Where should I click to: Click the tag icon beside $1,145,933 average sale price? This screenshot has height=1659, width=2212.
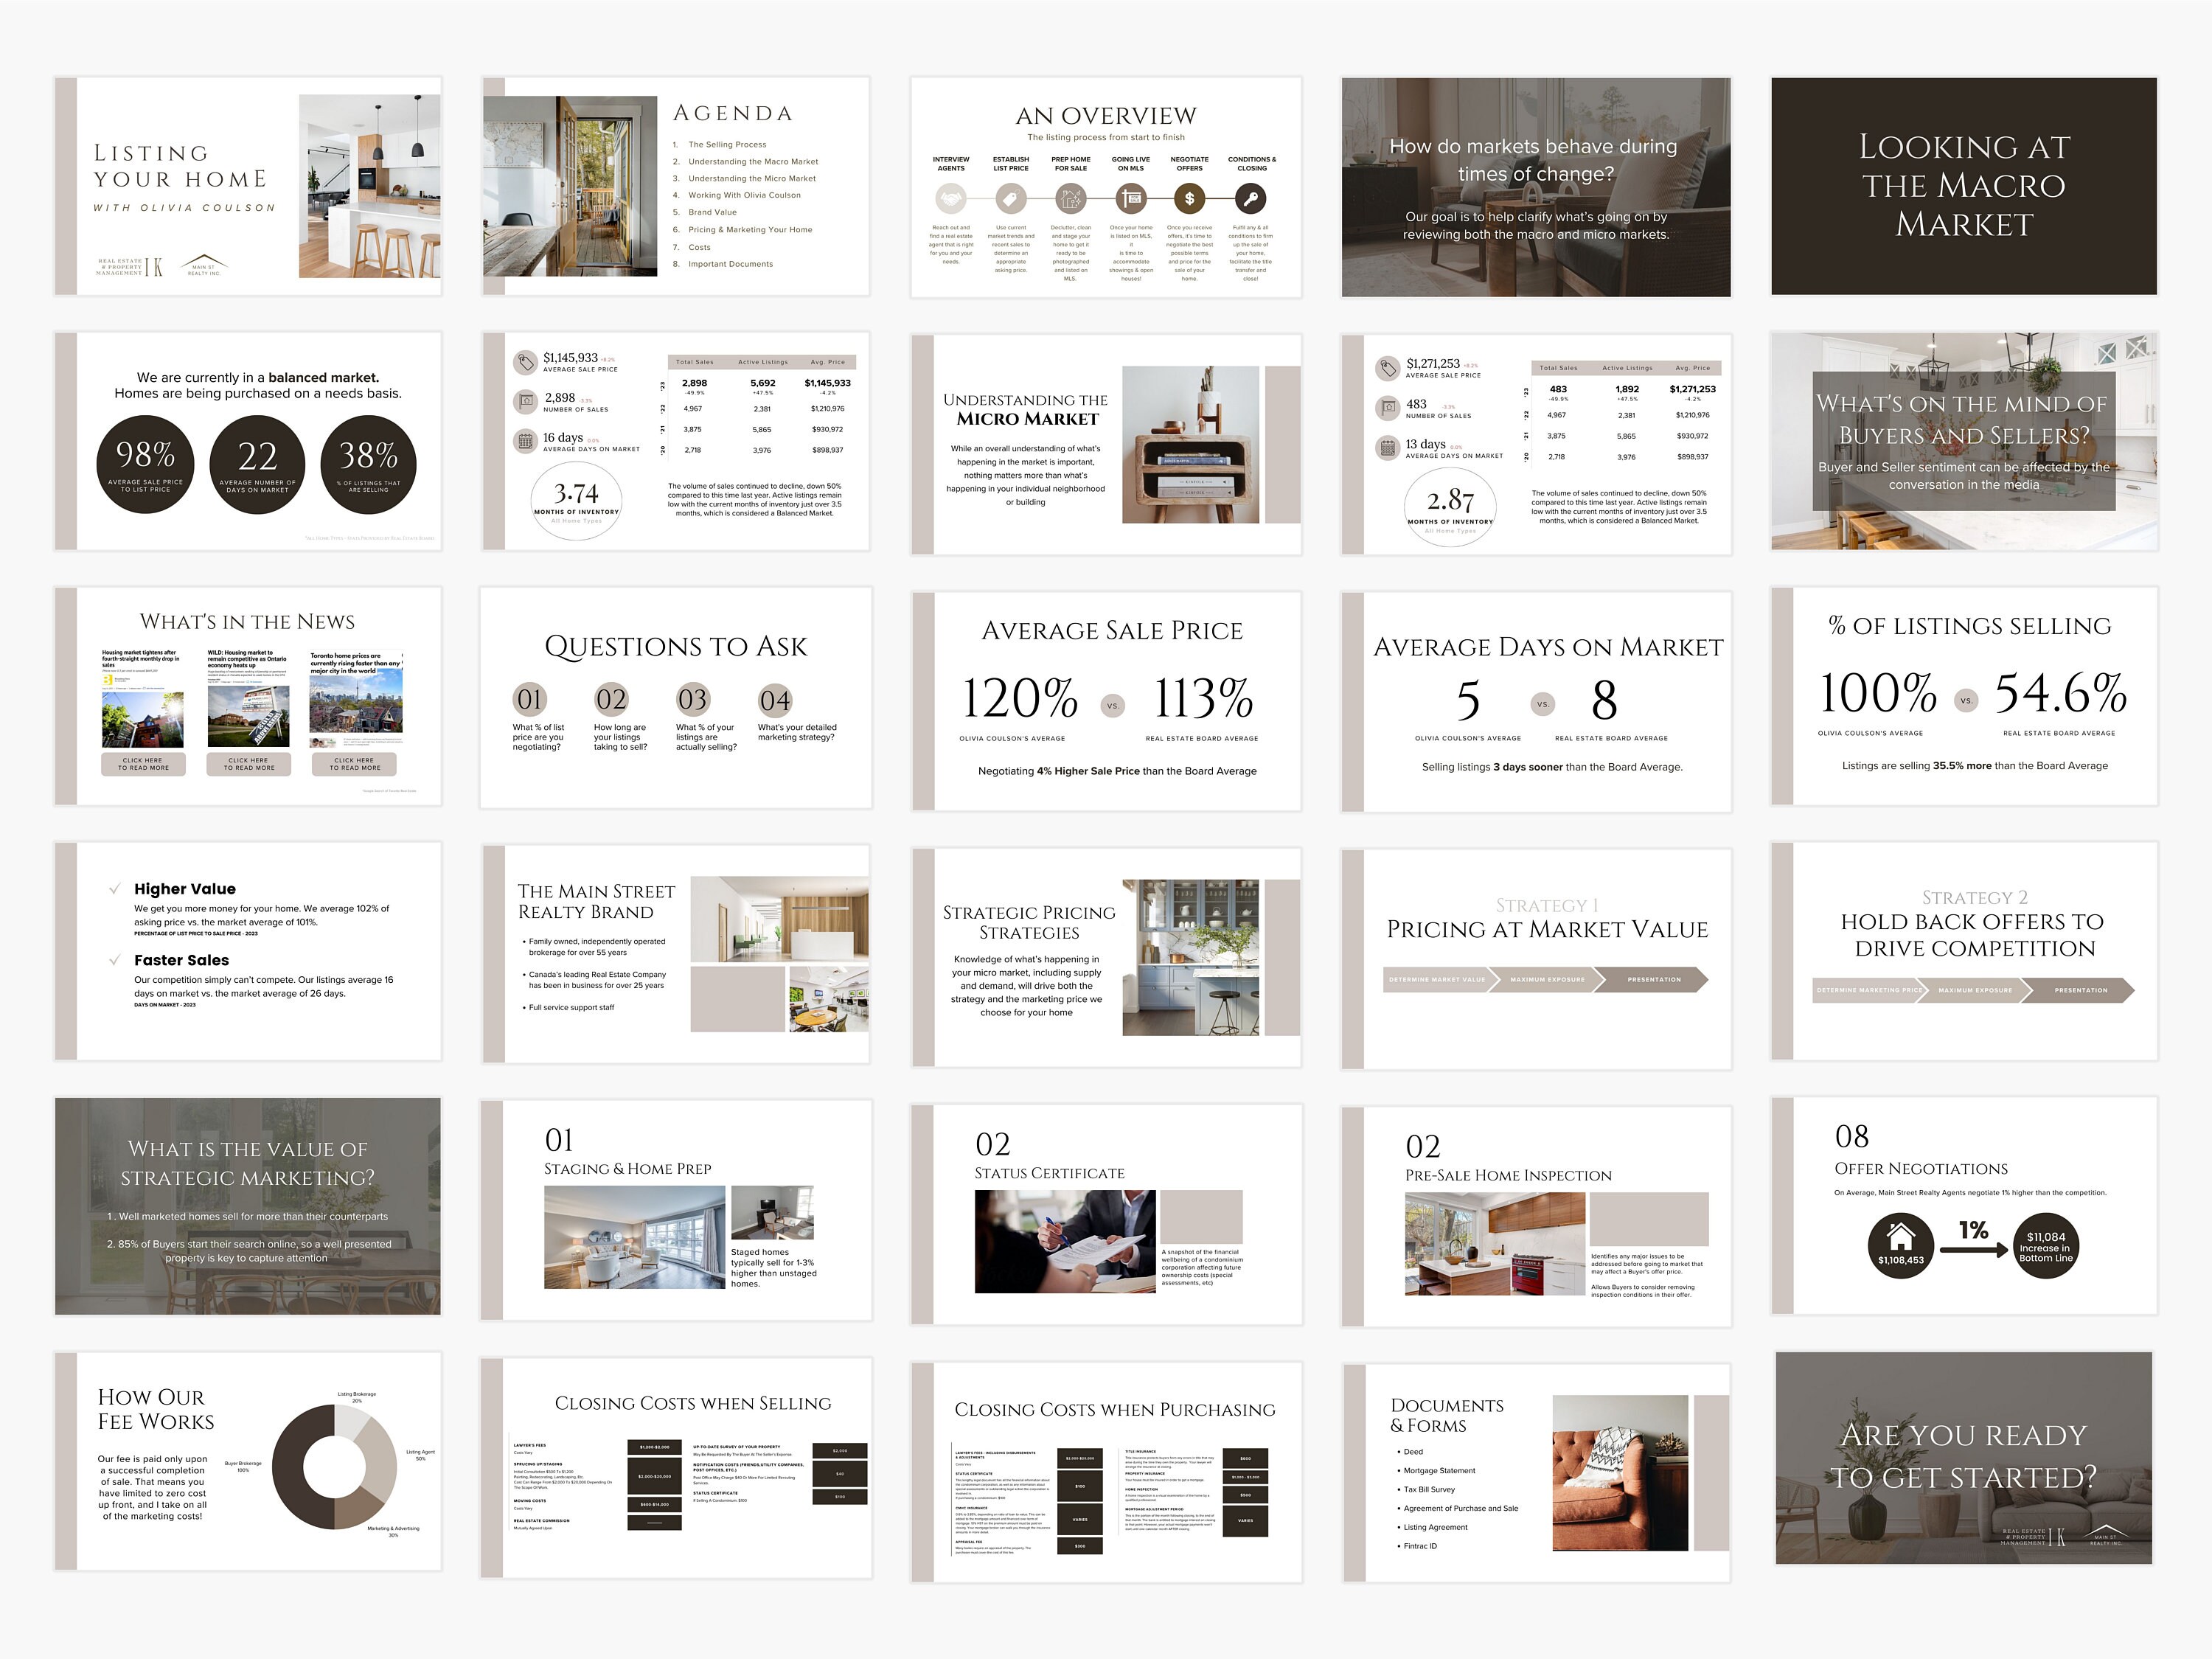pos(525,363)
